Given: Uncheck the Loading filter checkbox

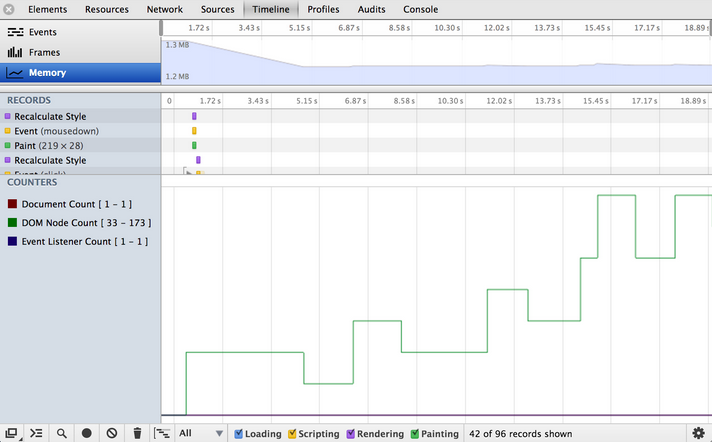Looking at the screenshot, I should (x=239, y=434).
